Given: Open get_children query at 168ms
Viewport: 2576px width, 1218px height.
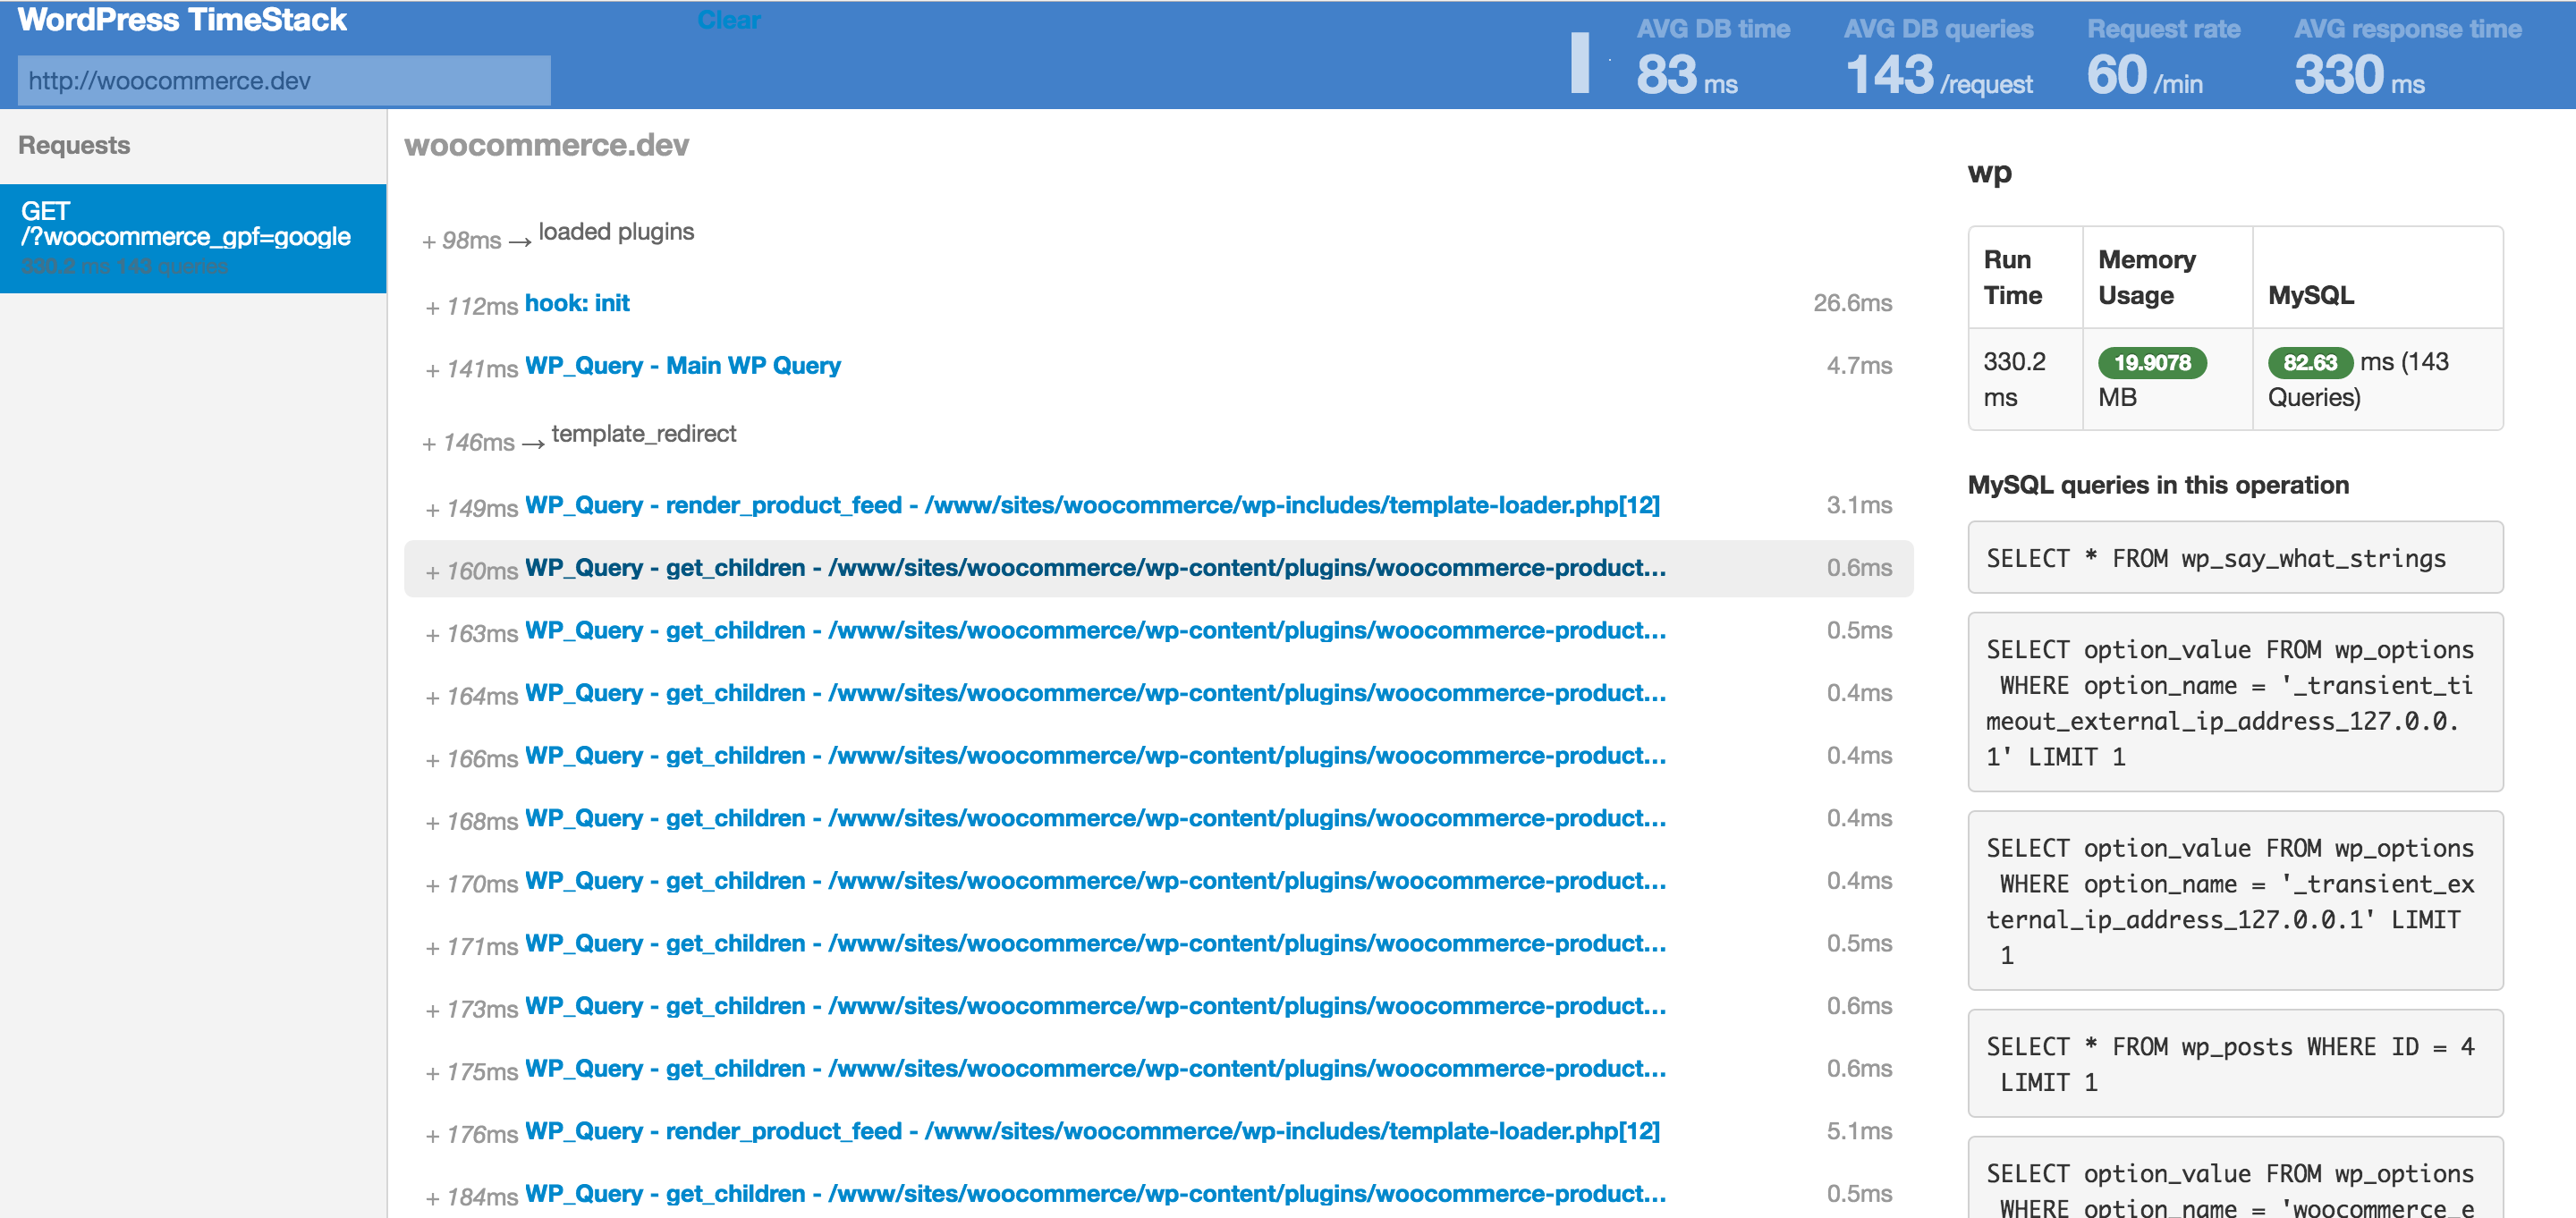Looking at the screenshot, I should 1095,818.
